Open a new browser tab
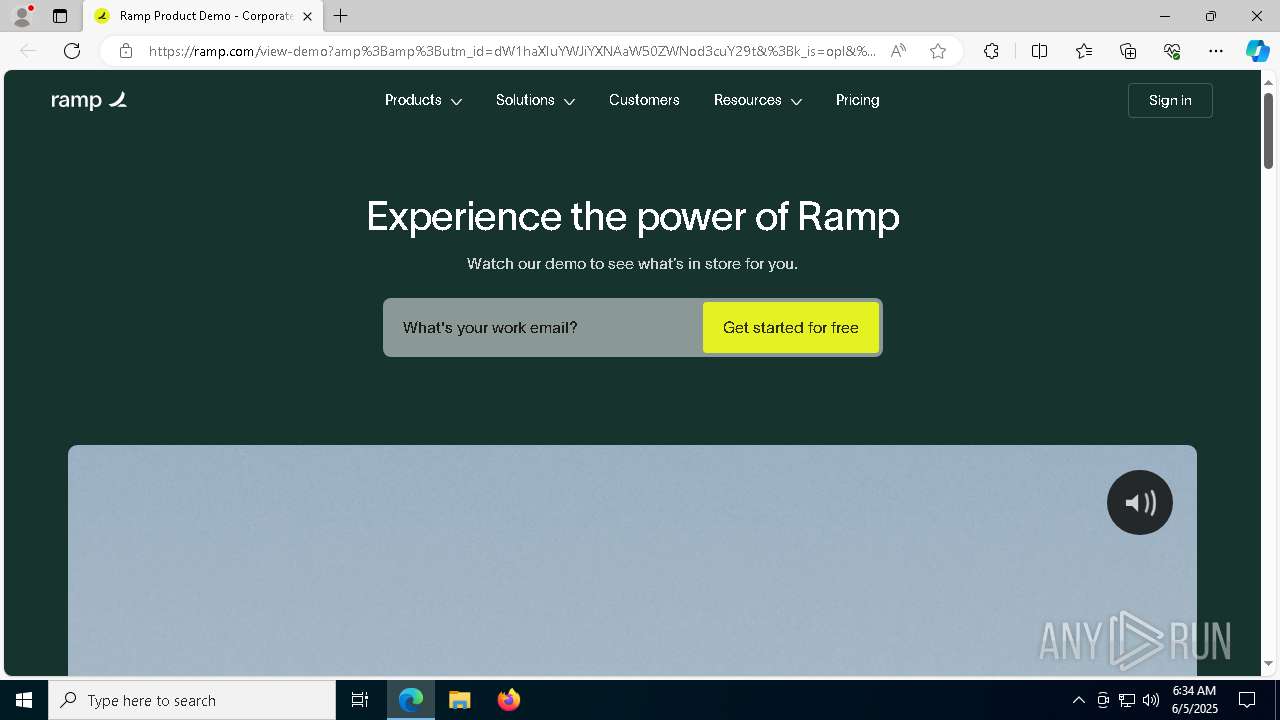1280x720 pixels. [341, 16]
